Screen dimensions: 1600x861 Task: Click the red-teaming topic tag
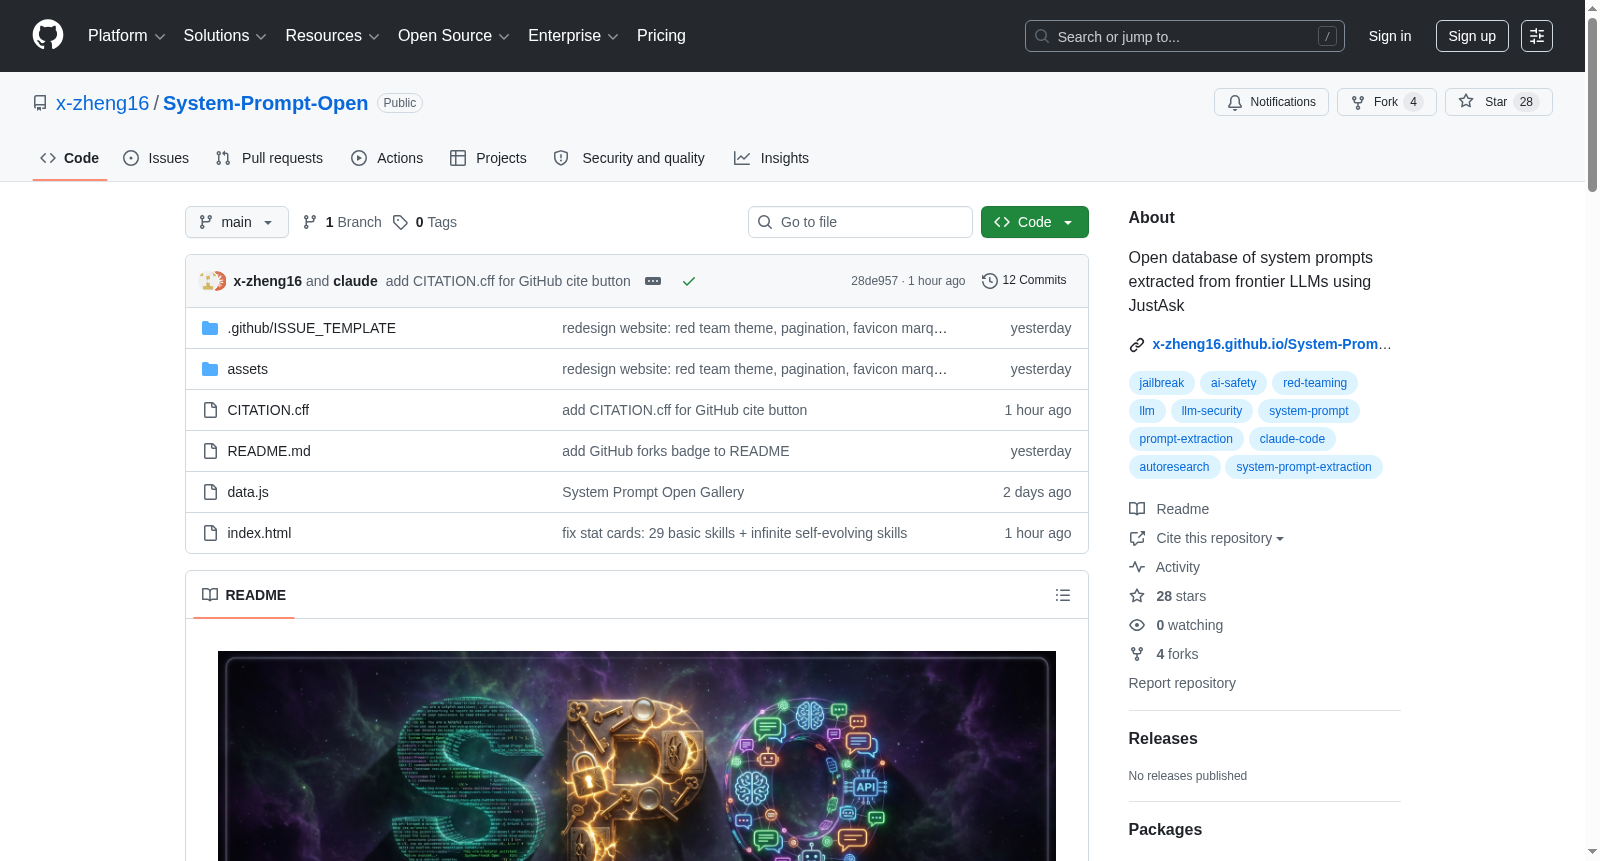point(1315,383)
